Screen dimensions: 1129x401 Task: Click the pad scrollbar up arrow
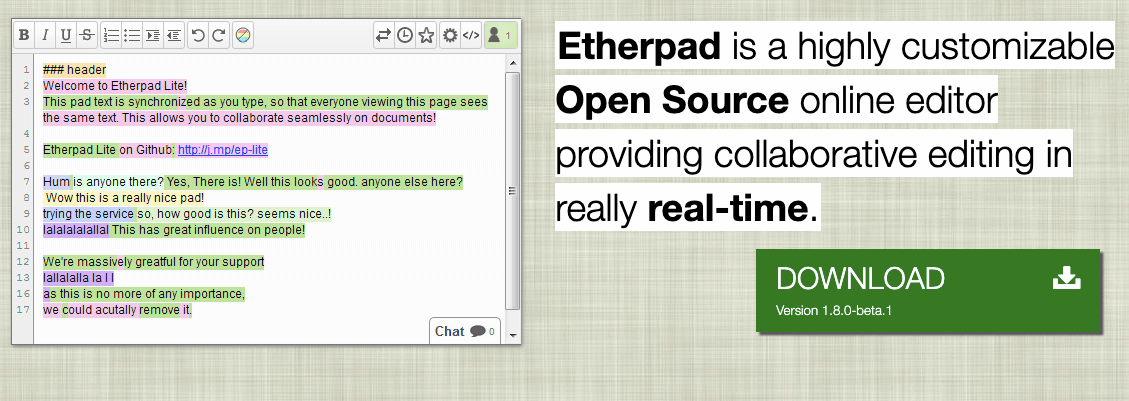coord(513,63)
